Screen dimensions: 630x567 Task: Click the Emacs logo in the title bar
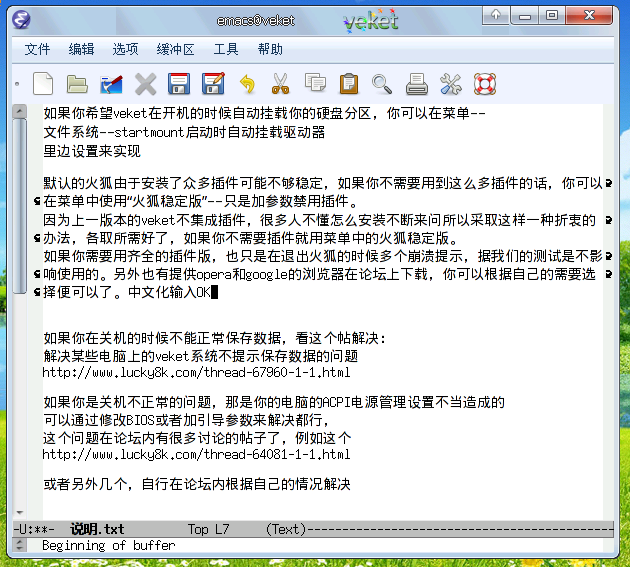21,19
